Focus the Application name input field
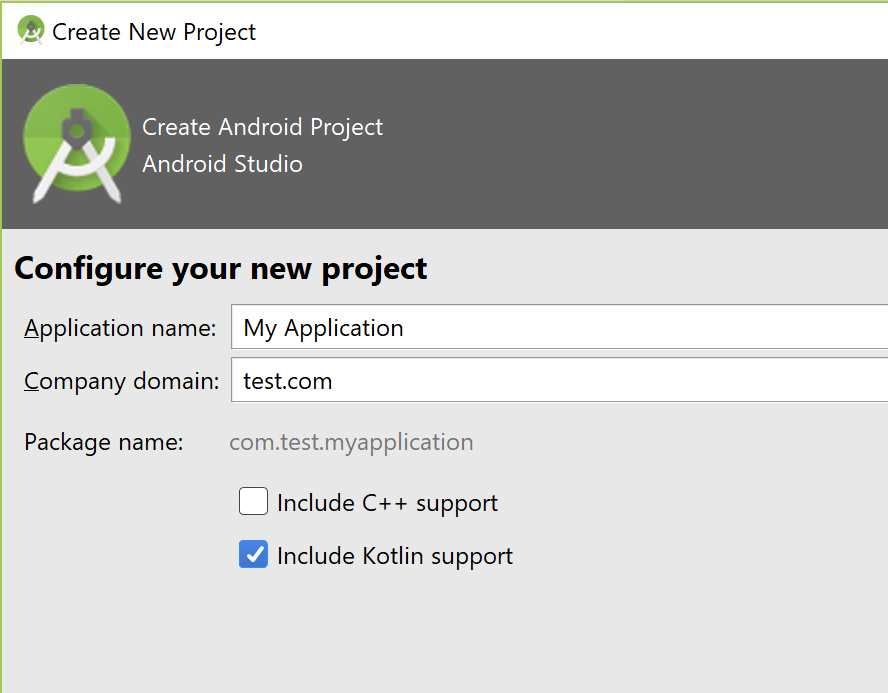 click(560, 327)
